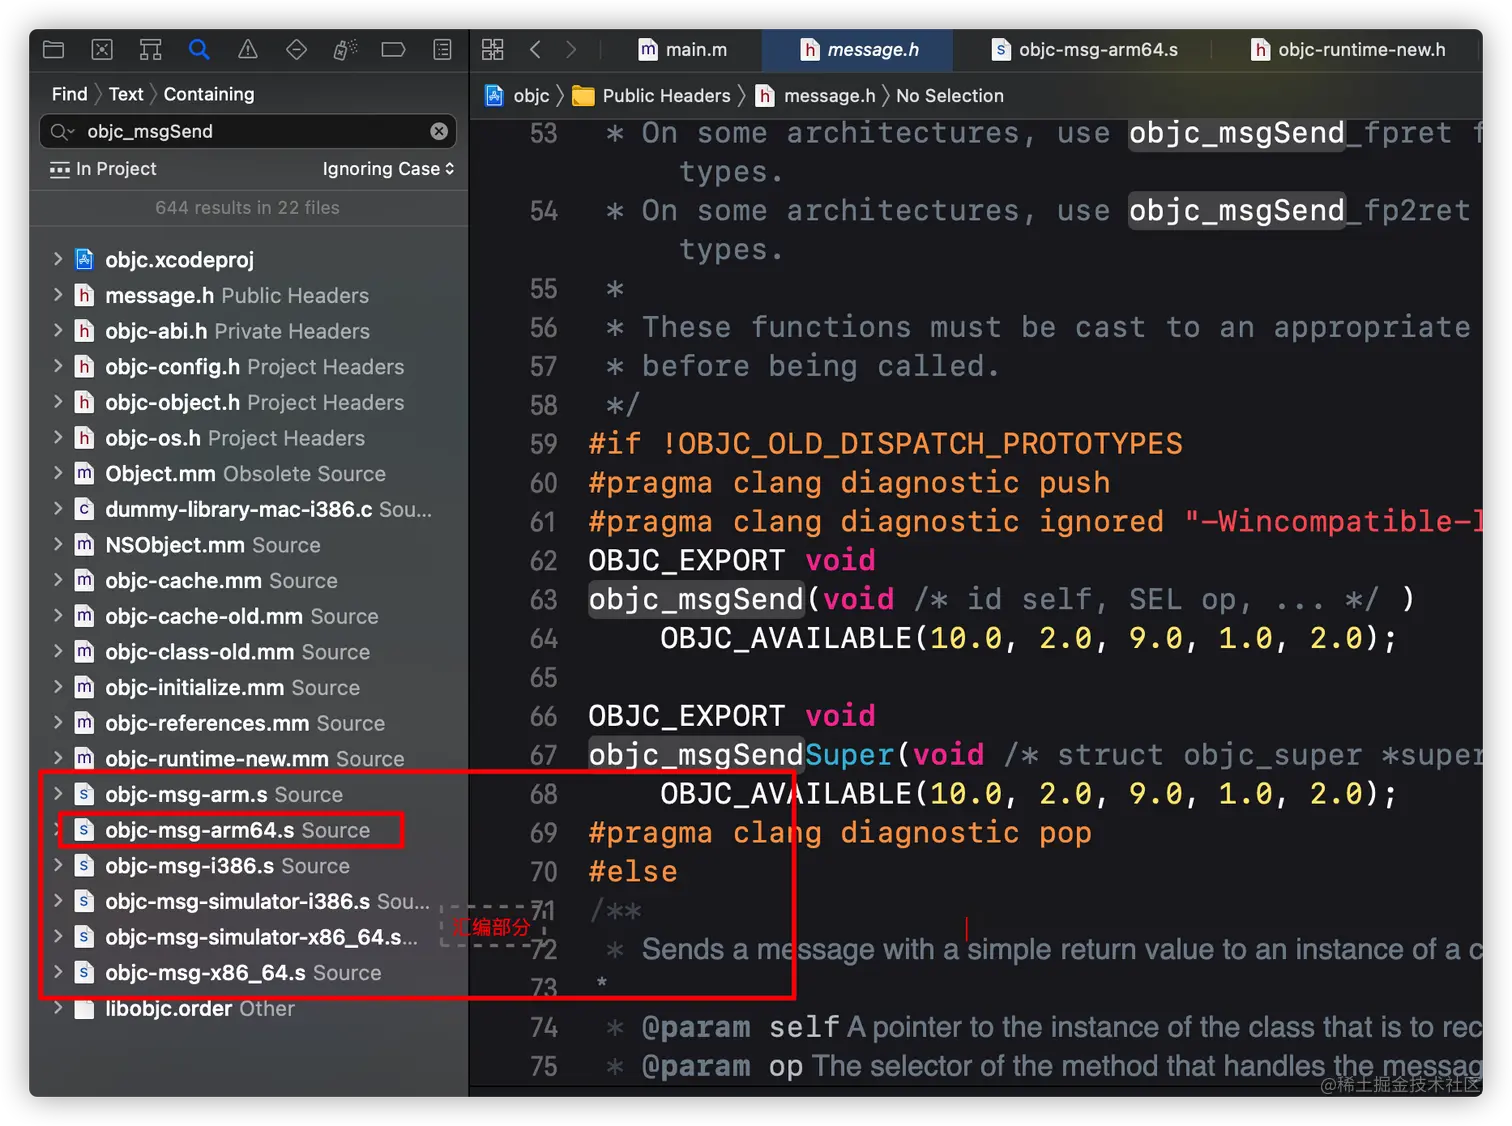Open the Ignoring Case dropdown

(388, 169)
